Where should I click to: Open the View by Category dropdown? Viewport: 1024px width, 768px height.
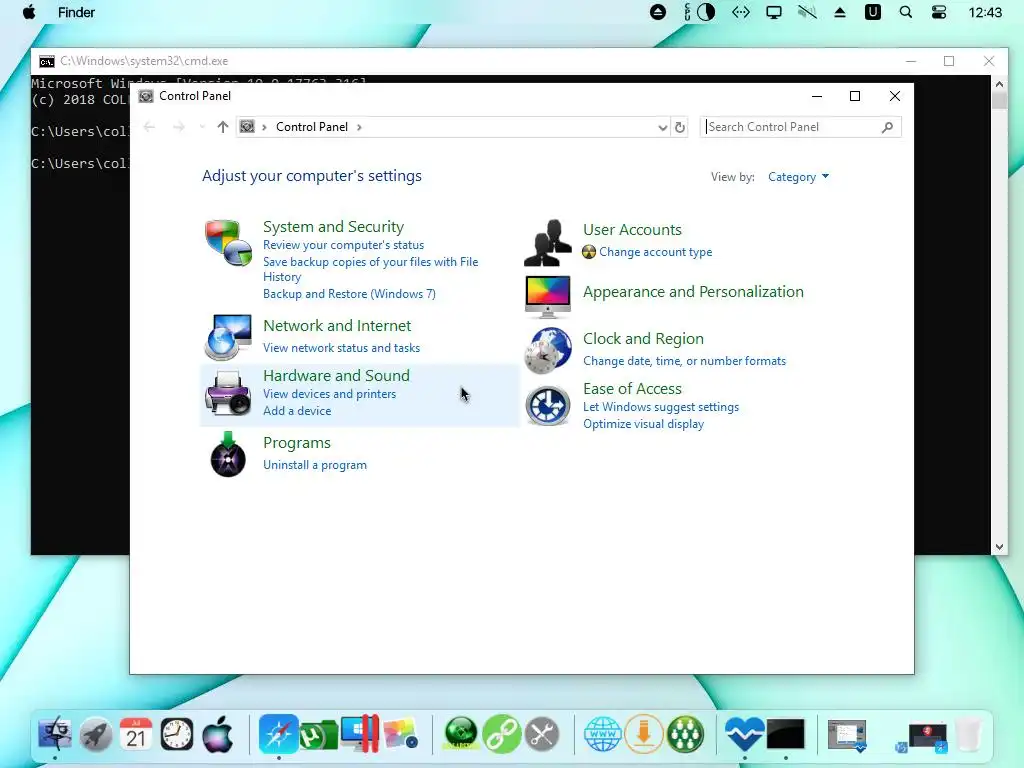(798, 177)
